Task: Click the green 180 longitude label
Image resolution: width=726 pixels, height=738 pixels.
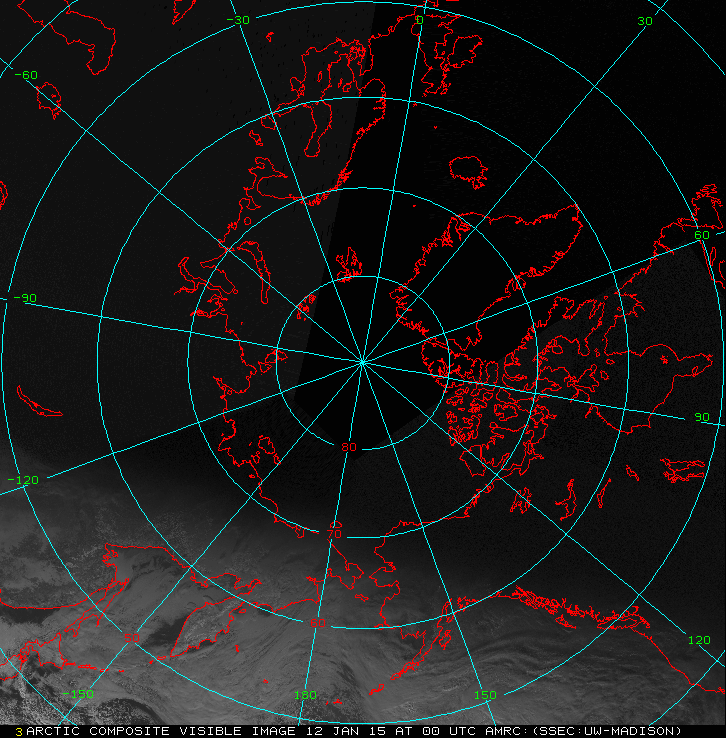Action: coord(305,695)
